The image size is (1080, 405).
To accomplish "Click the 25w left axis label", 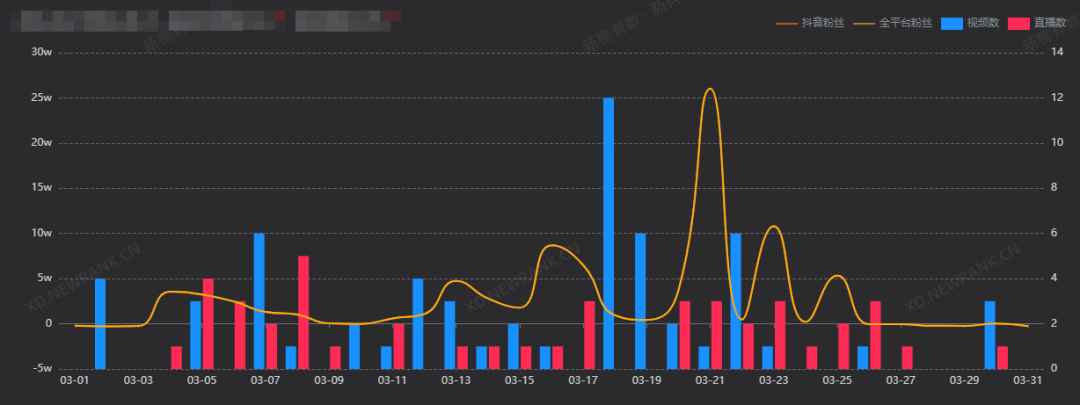I will (42, 98).
